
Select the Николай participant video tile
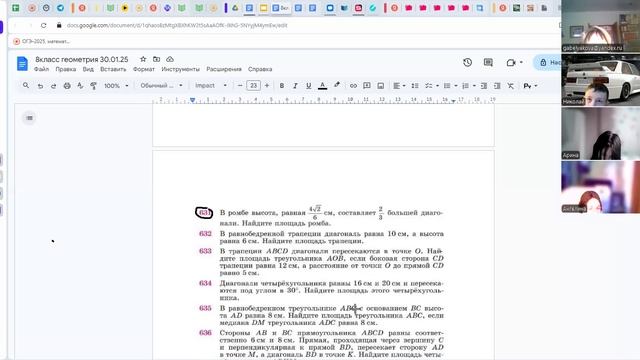pyautogui.click(x=600, y=80)
